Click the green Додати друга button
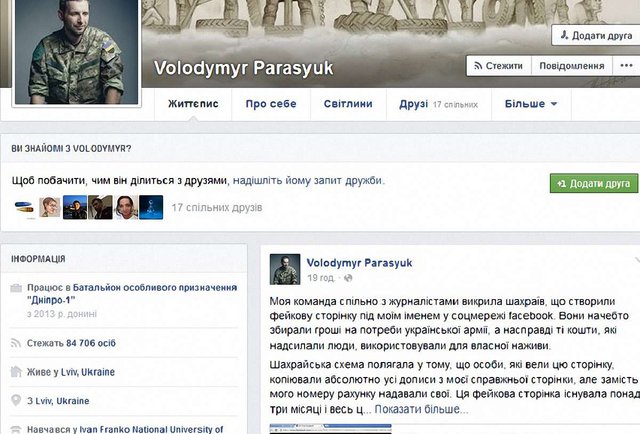Image resolution: width=640 pixels, height=434 pixels. point(593,183)
